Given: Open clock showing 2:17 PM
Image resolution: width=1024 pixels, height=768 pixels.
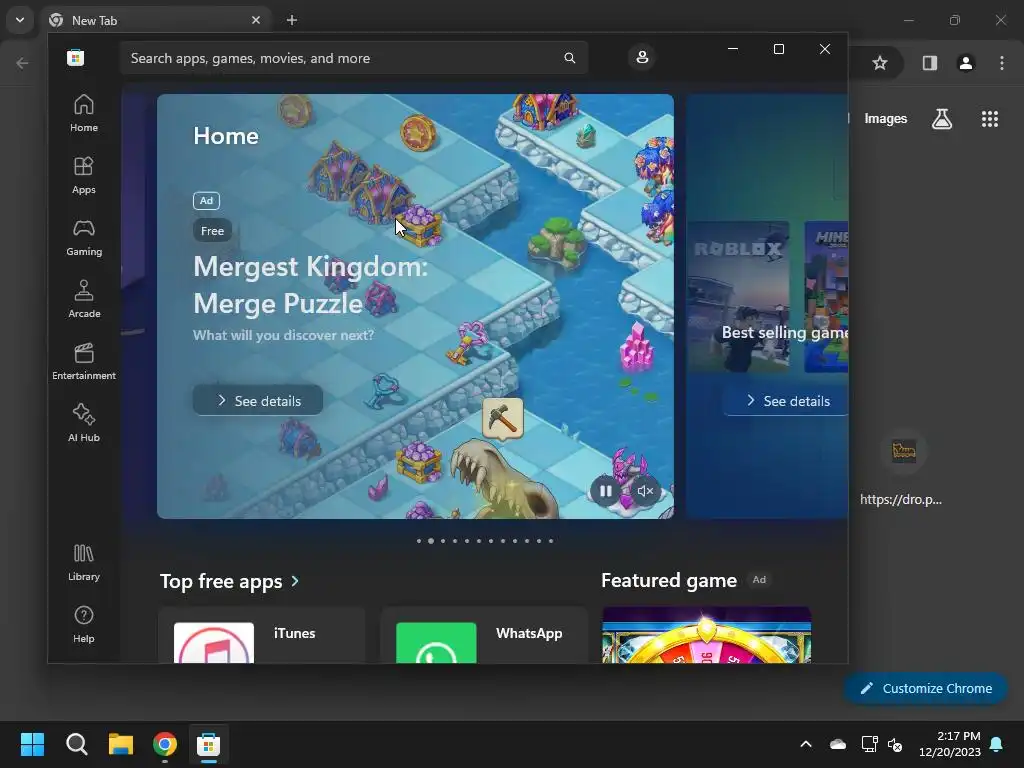Looking at the screenshot, I should (x=950, y=744).
